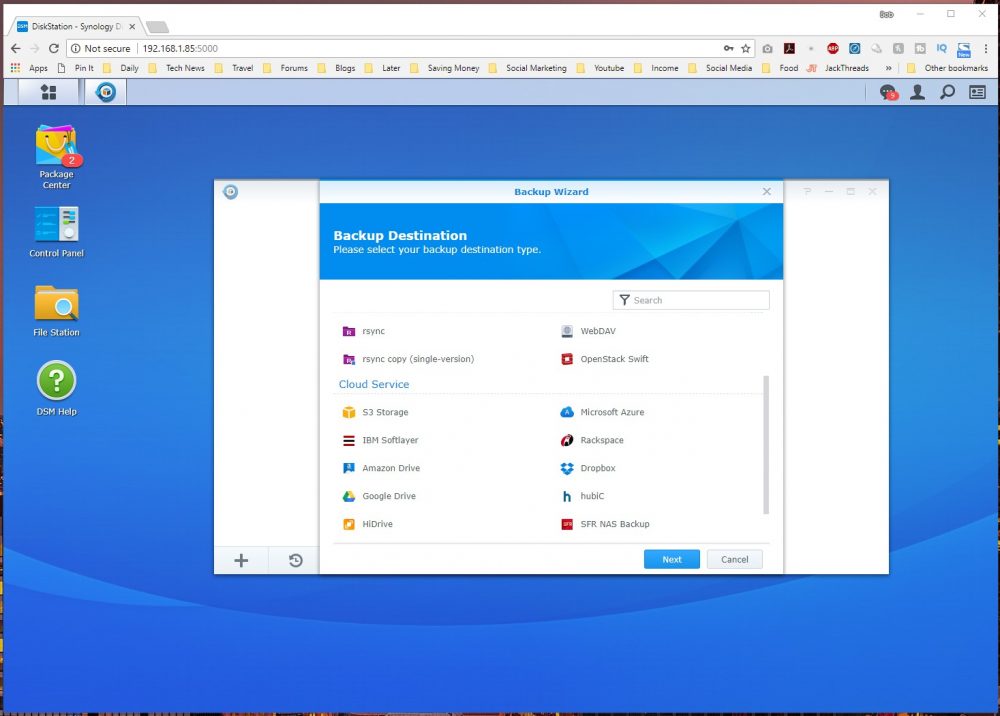Image resolution: width=1000 pixels, height=716 pixels.
Task: Select the Microsoft Azure destination
Action: coord(602,413)
